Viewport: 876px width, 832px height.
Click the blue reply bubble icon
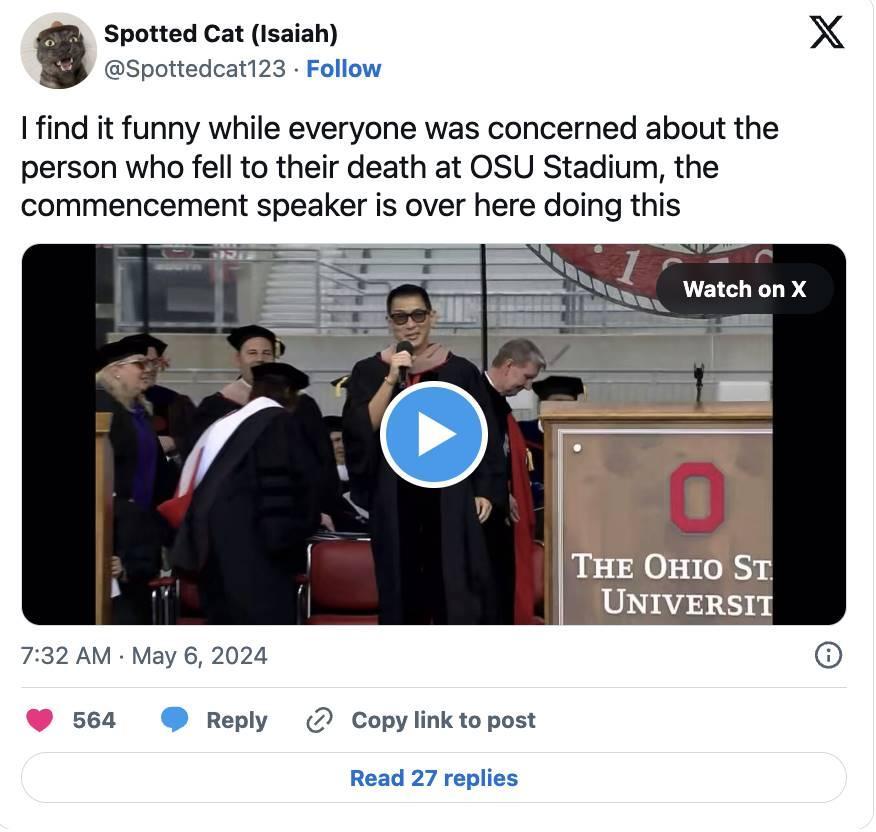pos(175,720)
